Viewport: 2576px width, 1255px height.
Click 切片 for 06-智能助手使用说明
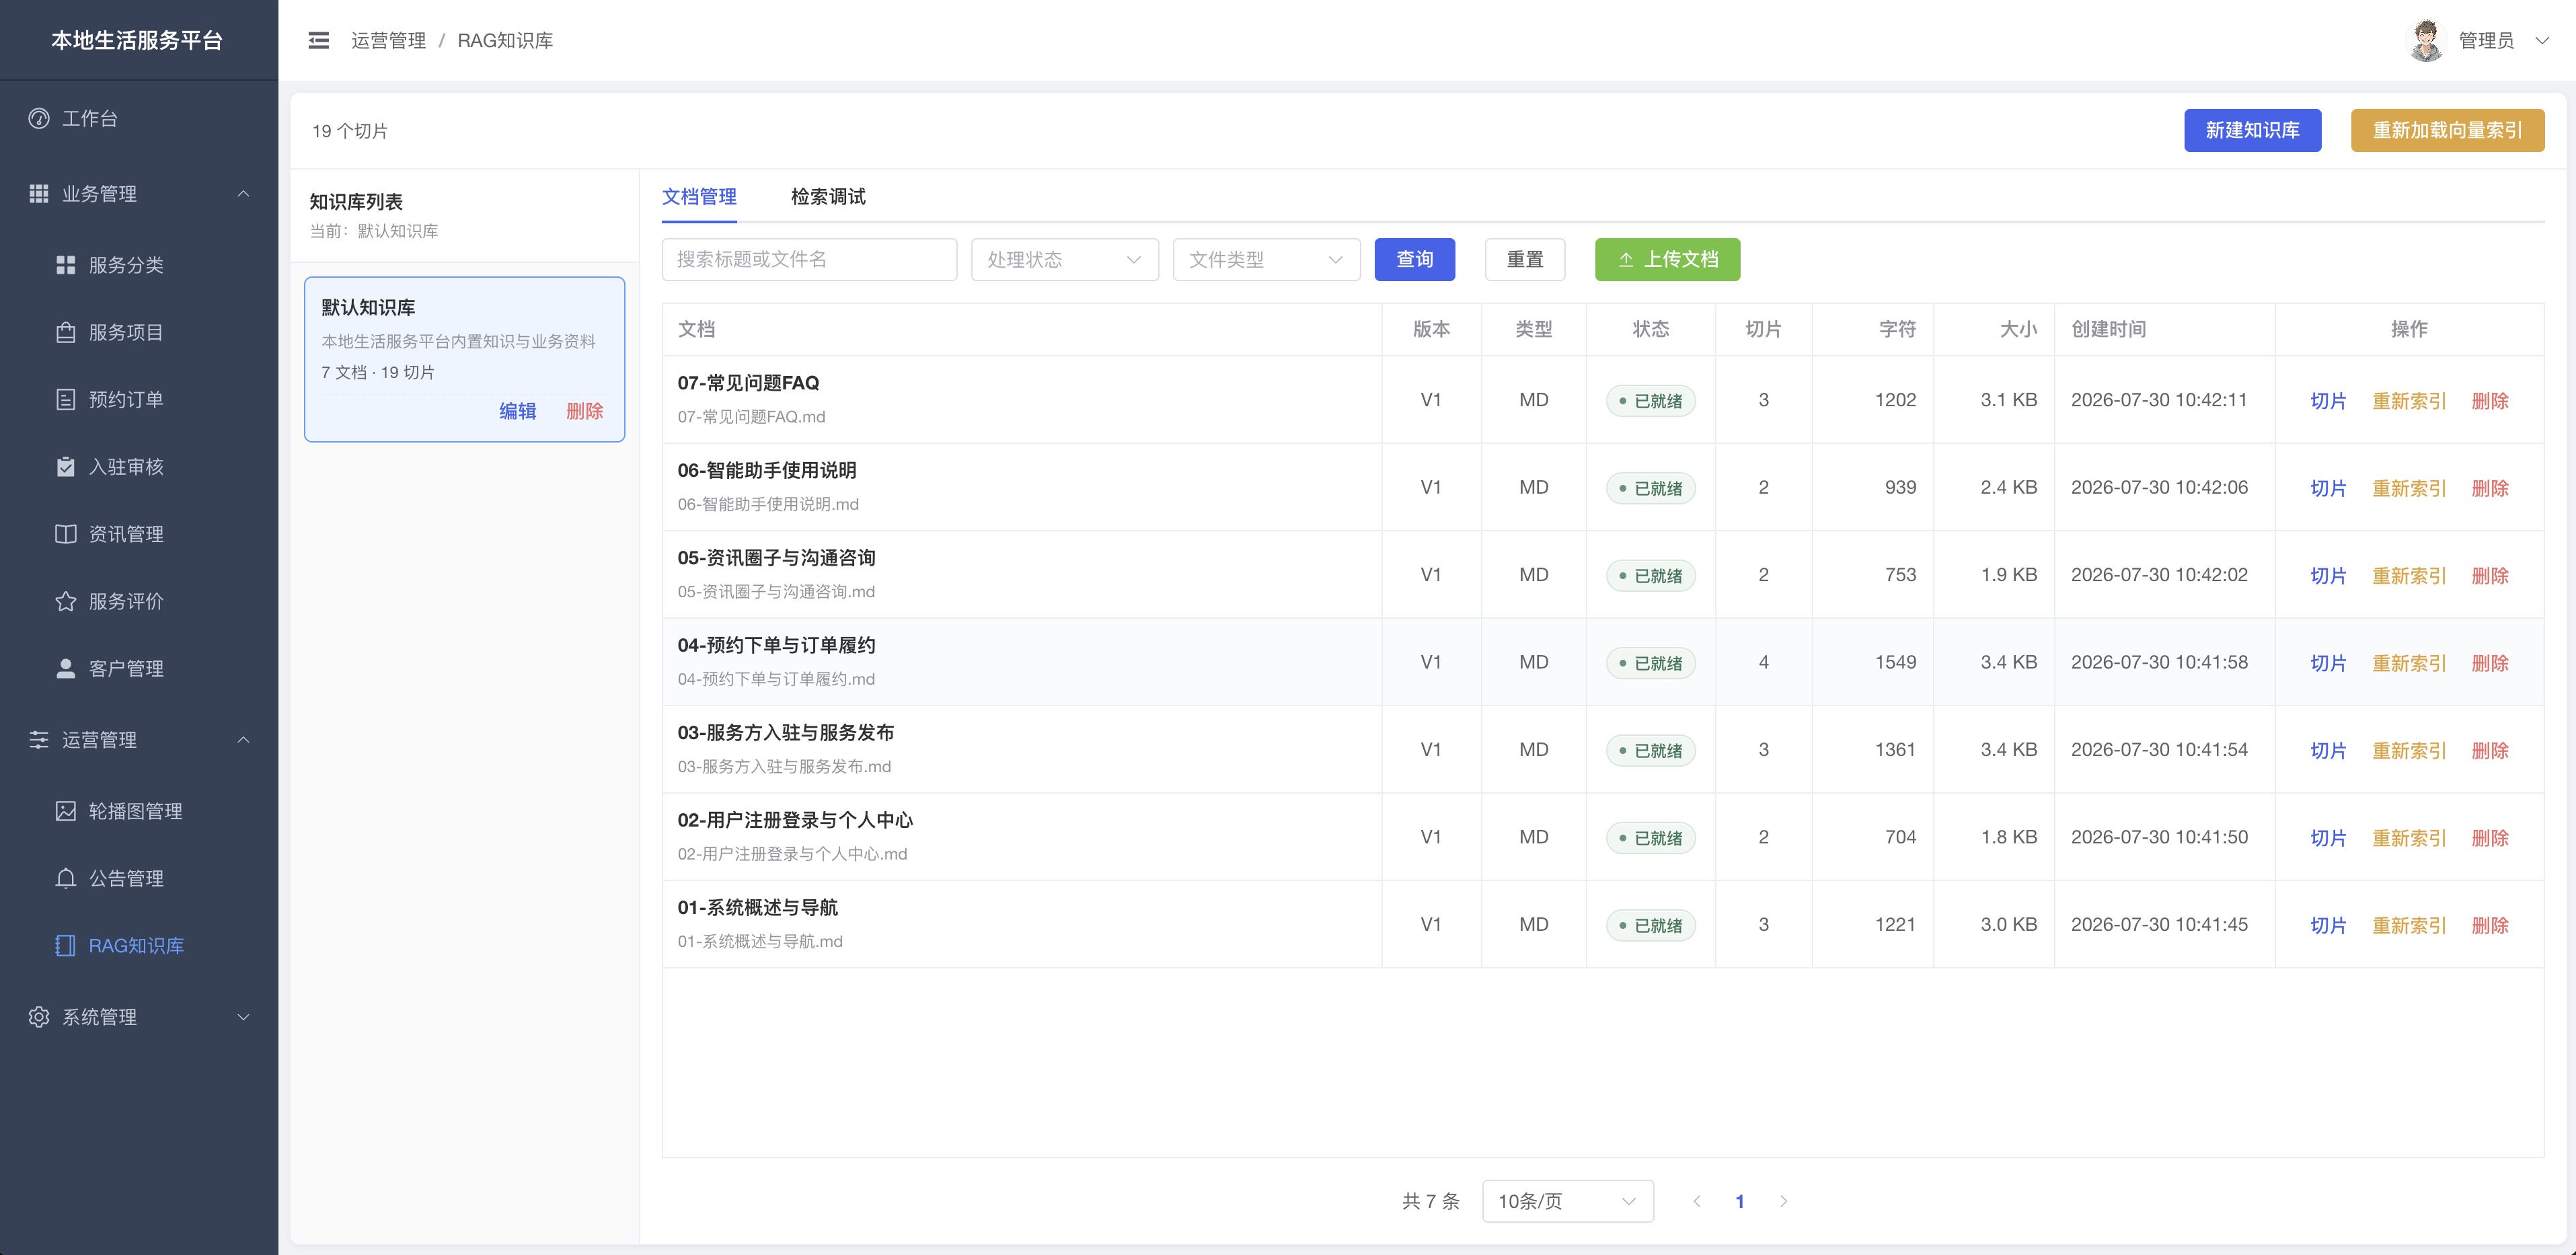coord(2328,488)
